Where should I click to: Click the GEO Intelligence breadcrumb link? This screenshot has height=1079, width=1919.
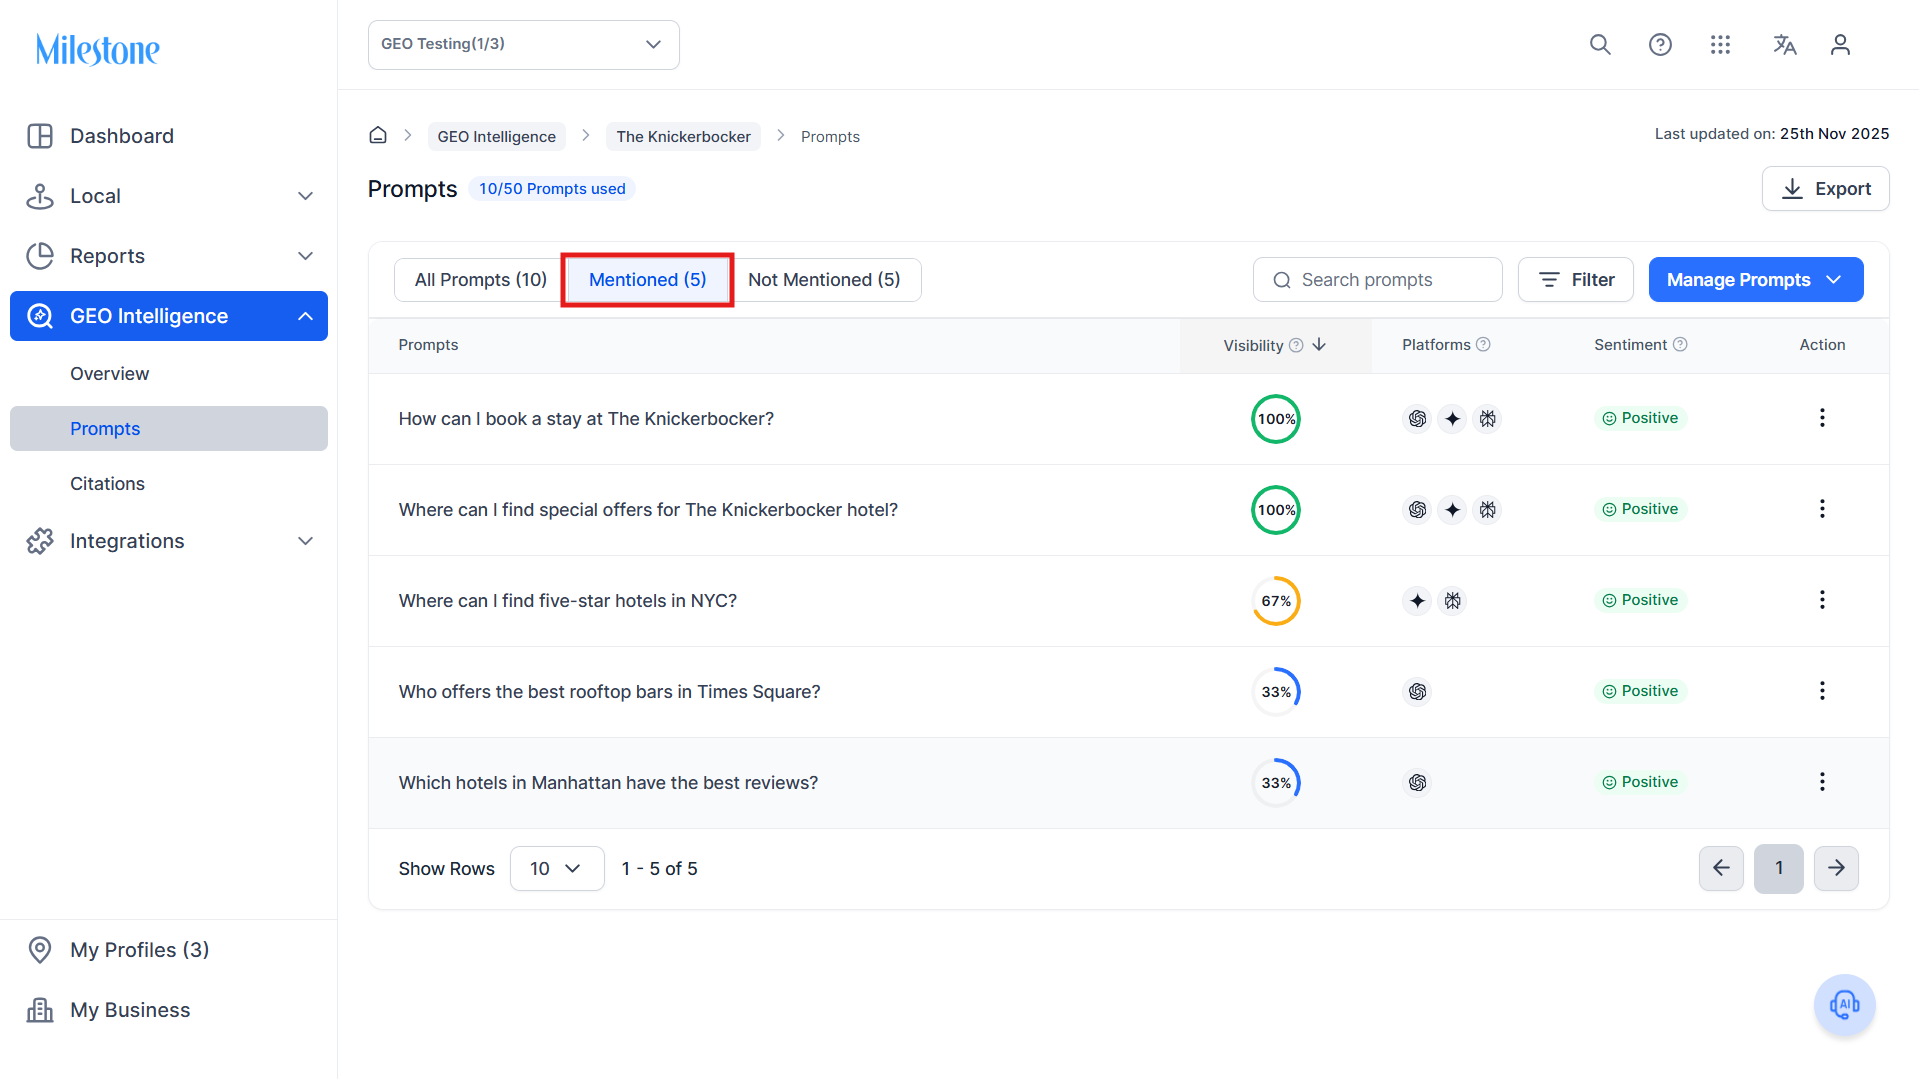[x=497, y=136]
